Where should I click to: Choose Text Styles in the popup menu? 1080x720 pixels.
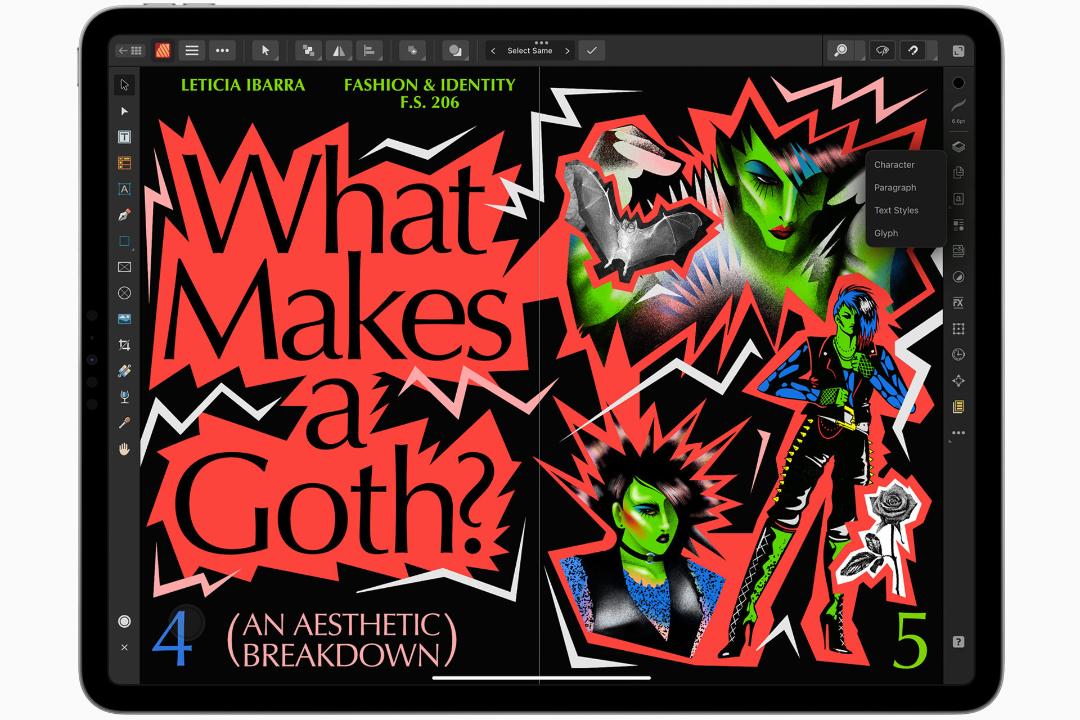[x=896, y=210]
